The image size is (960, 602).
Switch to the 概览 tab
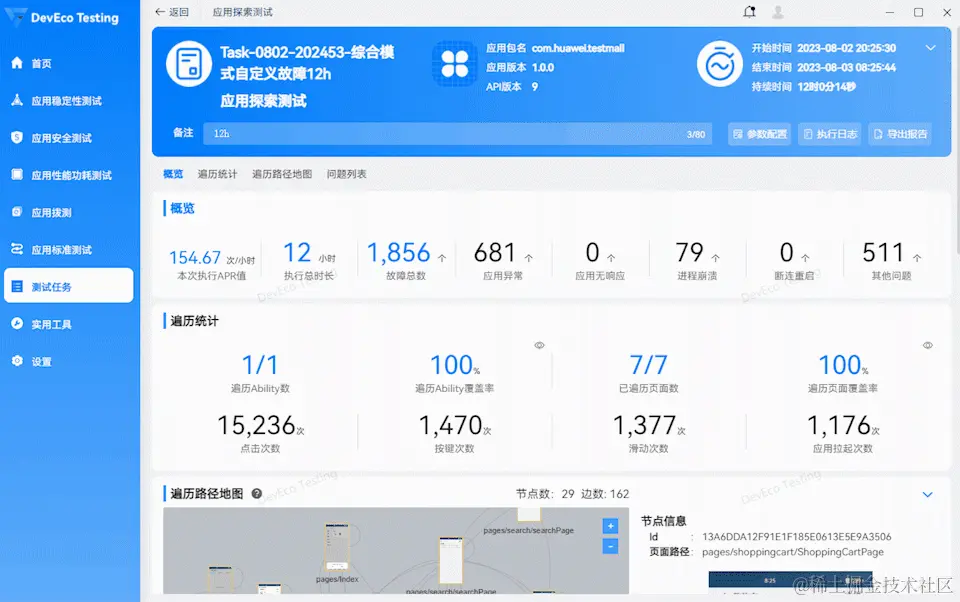click(173, 174)
